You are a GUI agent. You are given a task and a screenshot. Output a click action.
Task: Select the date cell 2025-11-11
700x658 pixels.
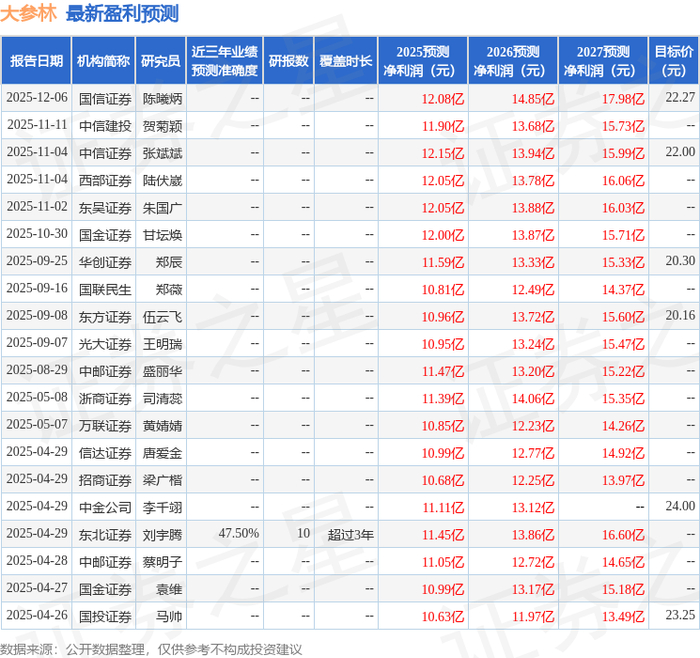pyautogui.click(x=37, y=125)
